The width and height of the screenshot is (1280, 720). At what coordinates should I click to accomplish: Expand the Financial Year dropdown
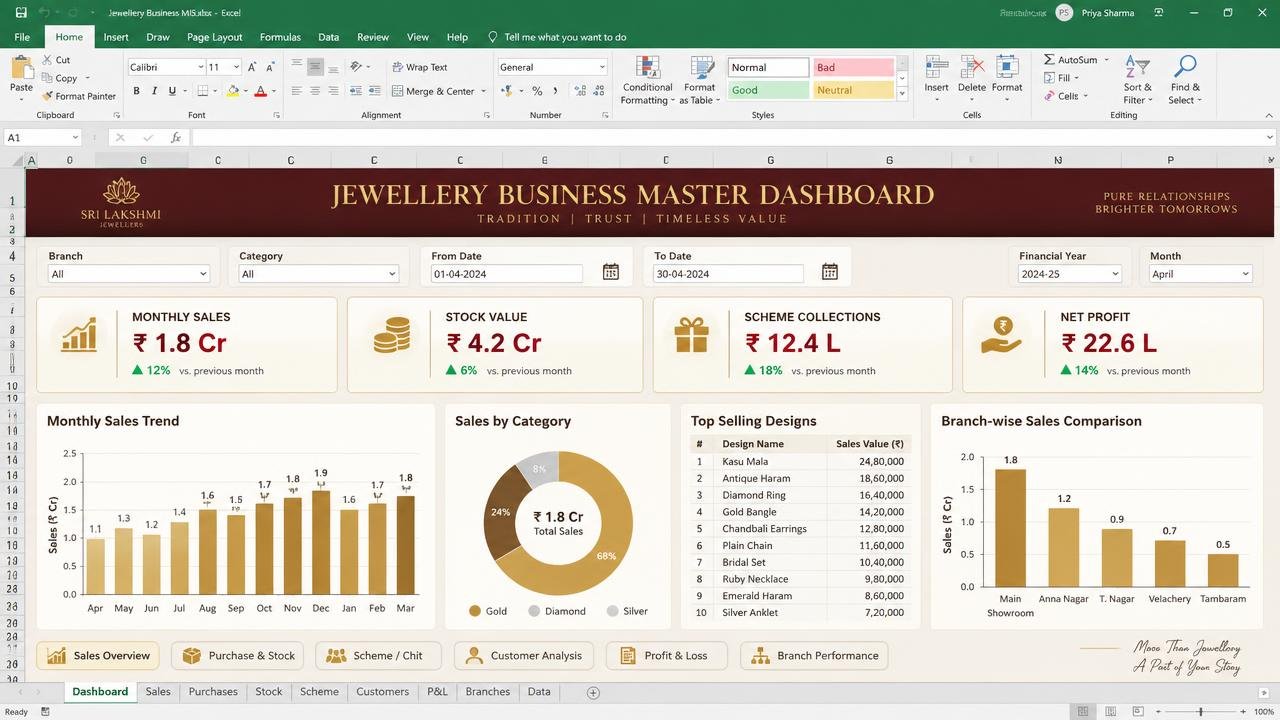pos(1070,274)
